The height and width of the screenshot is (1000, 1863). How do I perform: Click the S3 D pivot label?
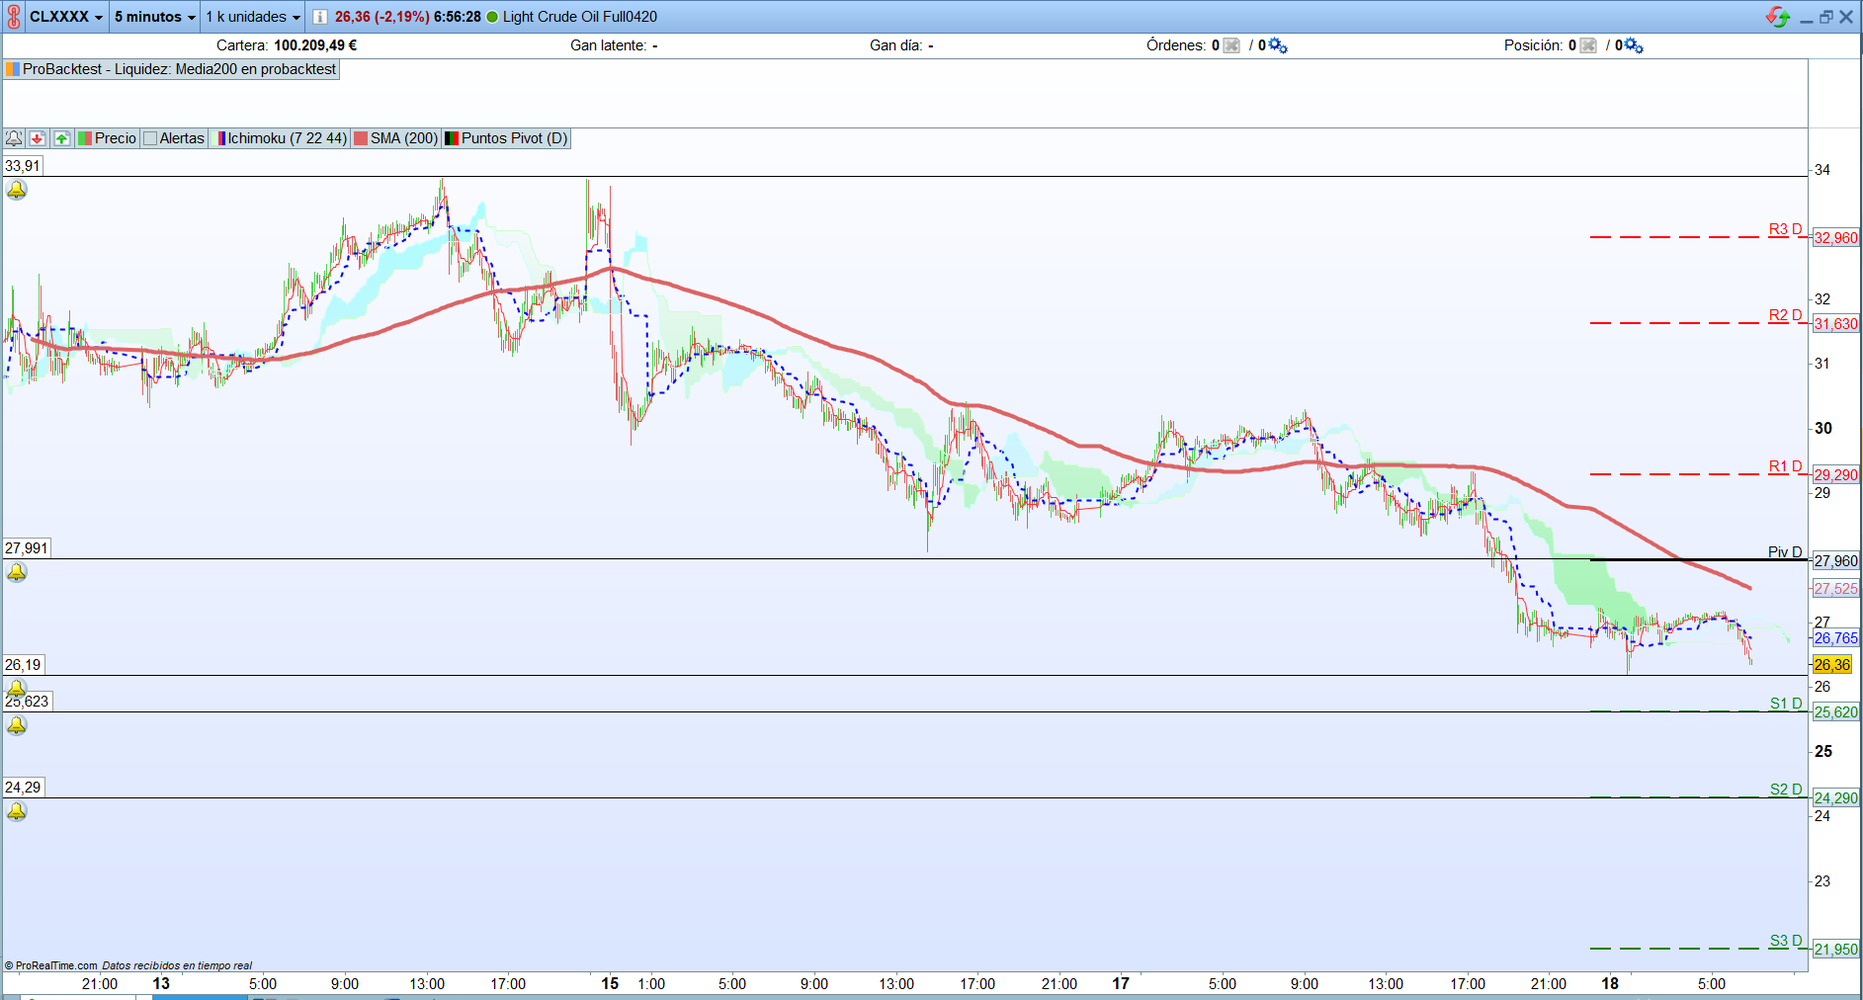click(1786, 940)
